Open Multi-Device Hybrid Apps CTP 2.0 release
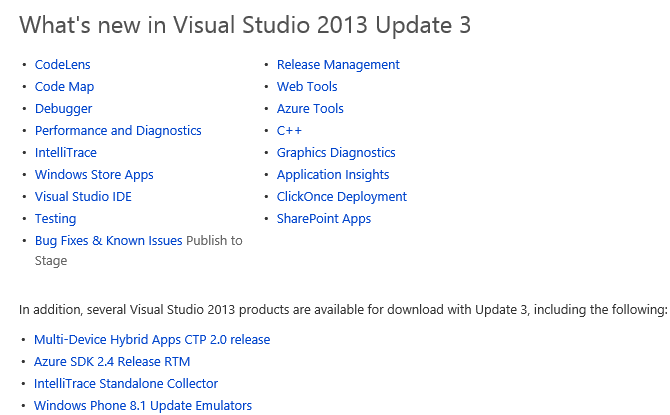 point(152,340)
